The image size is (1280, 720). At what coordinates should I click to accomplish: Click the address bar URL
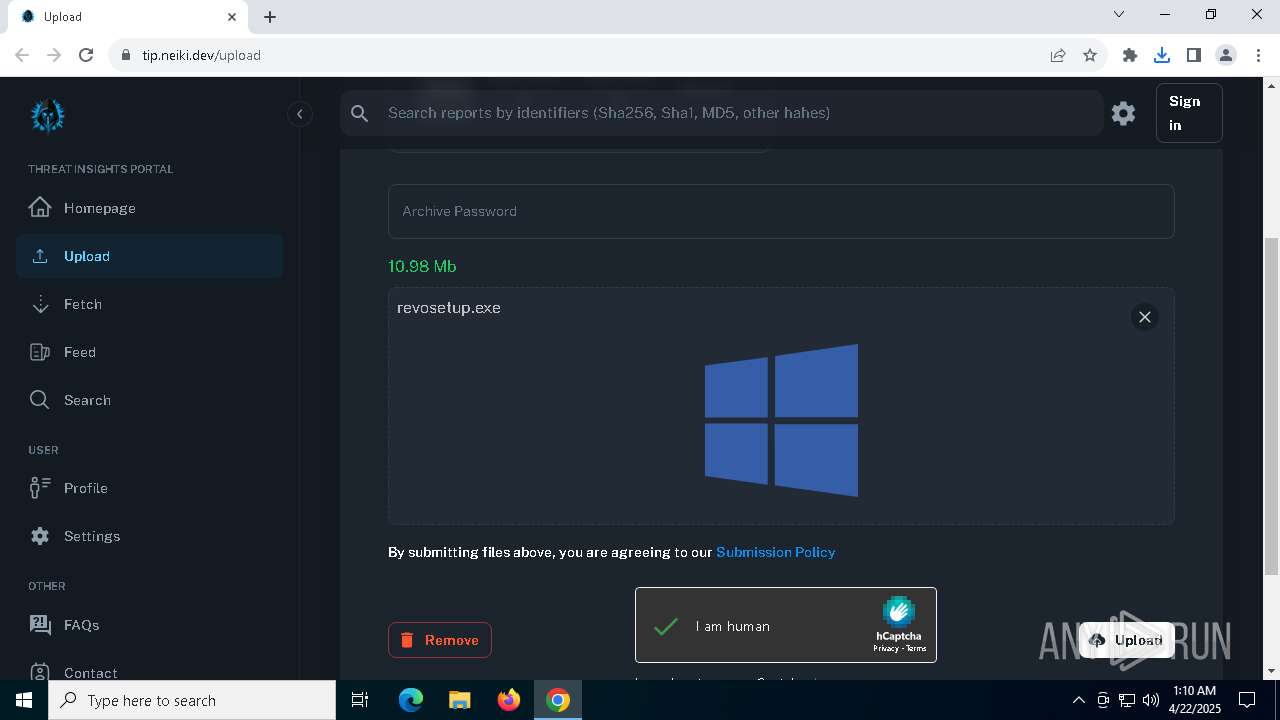tap(201, 55)
